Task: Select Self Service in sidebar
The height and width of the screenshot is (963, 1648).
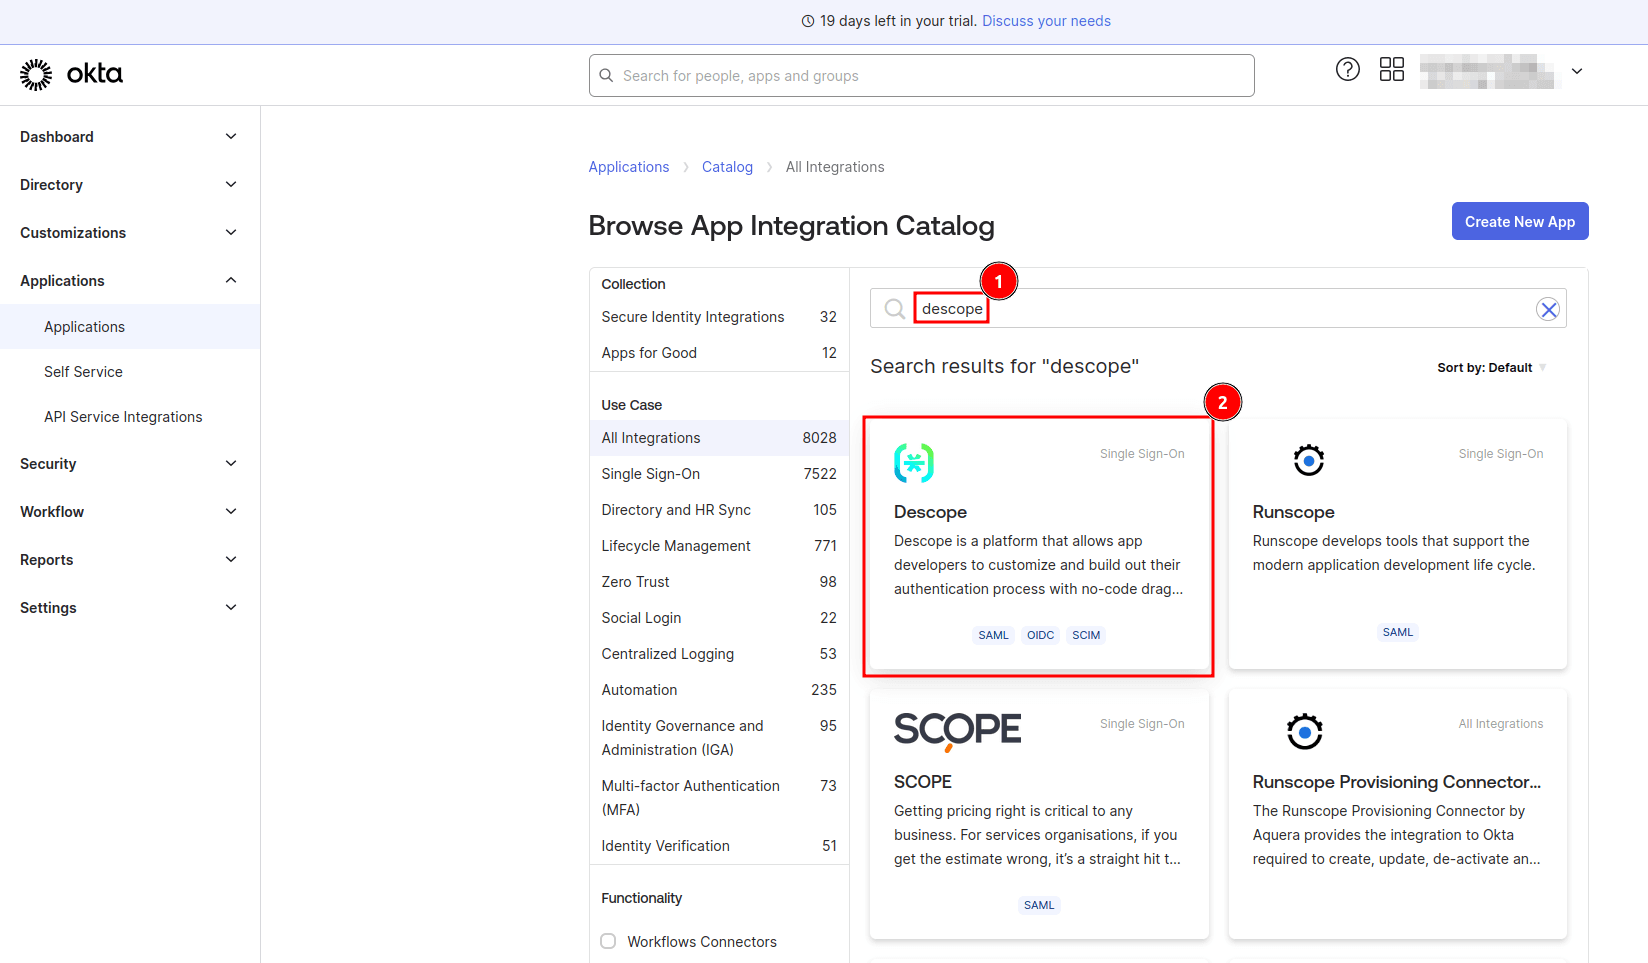Action: [x=83, y=372]
